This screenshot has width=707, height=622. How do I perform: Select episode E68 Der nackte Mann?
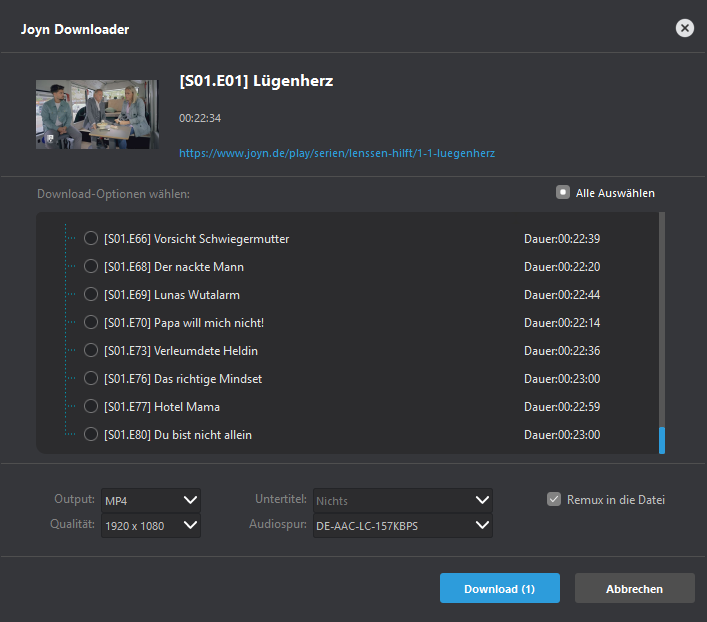click(91, 267)
